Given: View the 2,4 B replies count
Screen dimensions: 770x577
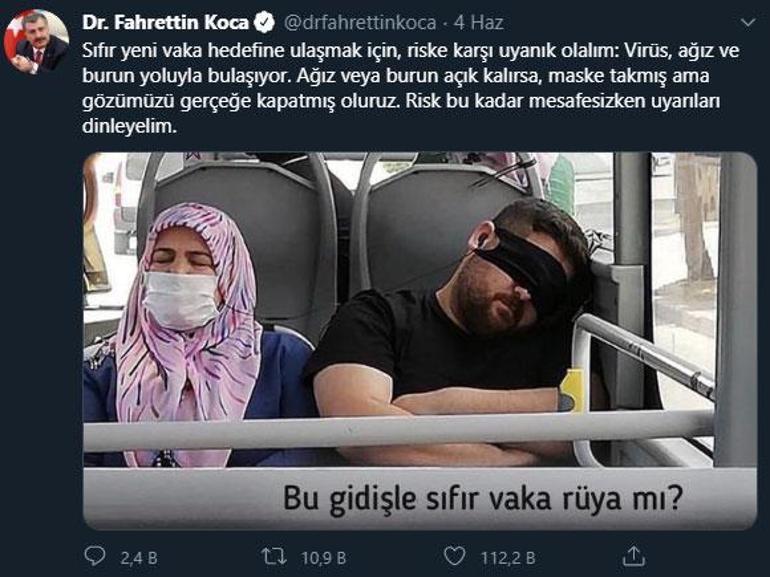Looking at the screenshot, I should pos(139,558).
